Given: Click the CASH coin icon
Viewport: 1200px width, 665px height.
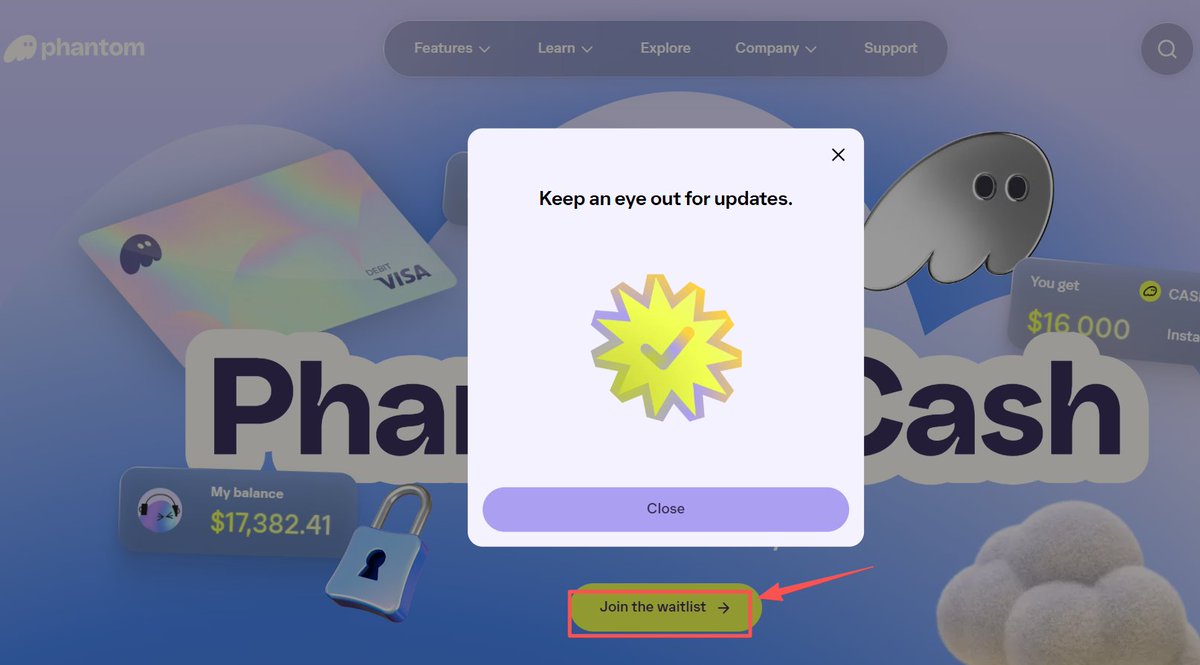Looking at the screenshot, I should coord(1150,292).
